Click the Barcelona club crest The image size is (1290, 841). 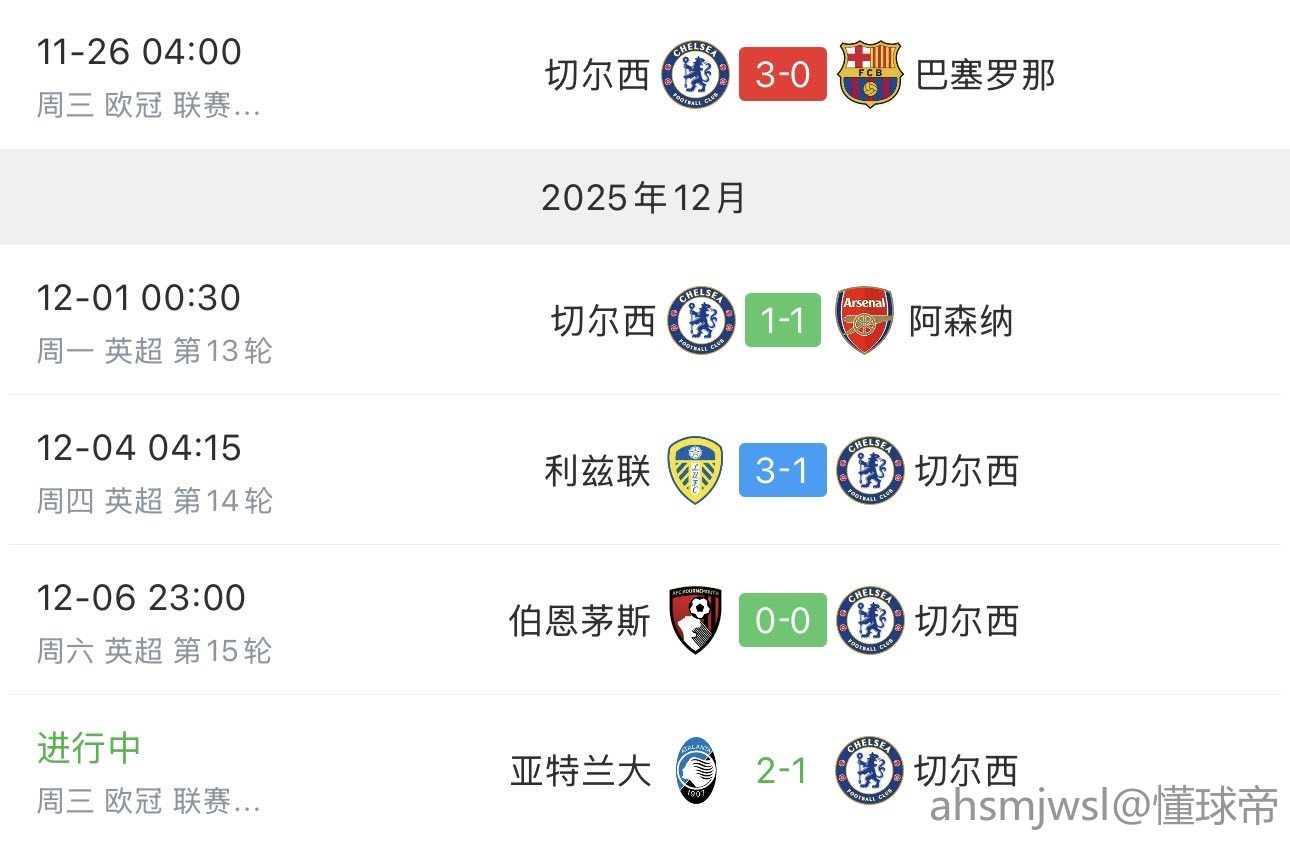[x=870, y=74]
